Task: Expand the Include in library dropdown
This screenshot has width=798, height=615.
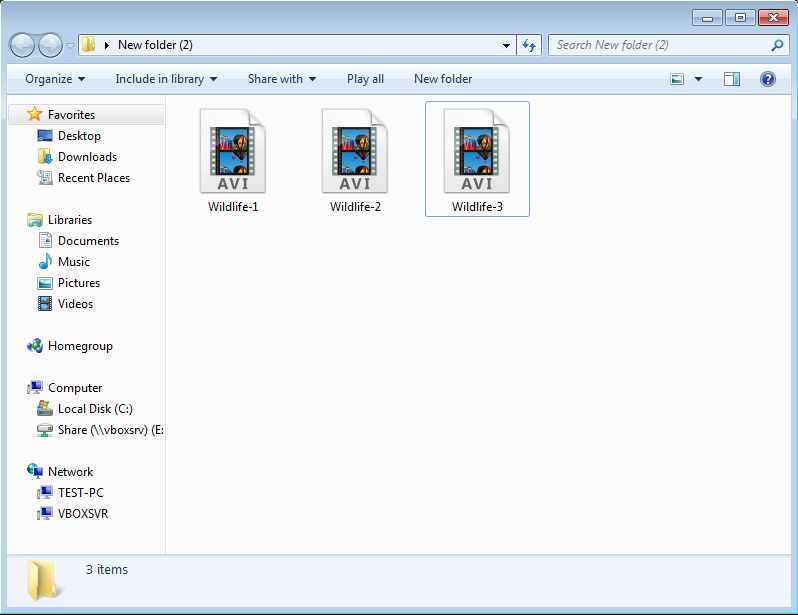Action: click(x=166, y=79)
